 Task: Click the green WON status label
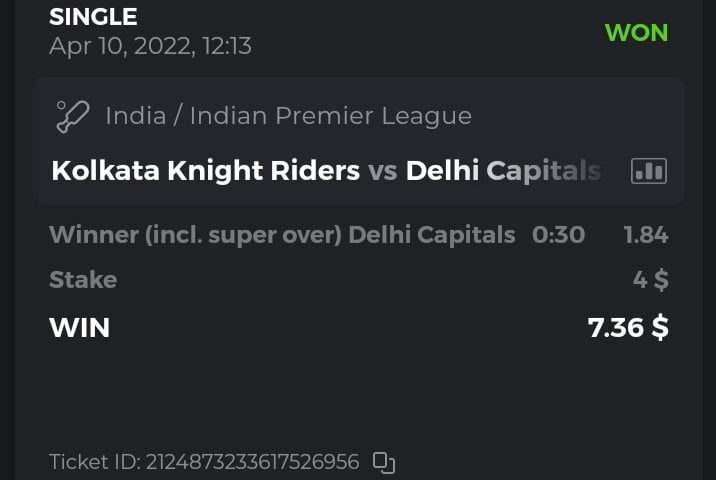tap(636, 33)
